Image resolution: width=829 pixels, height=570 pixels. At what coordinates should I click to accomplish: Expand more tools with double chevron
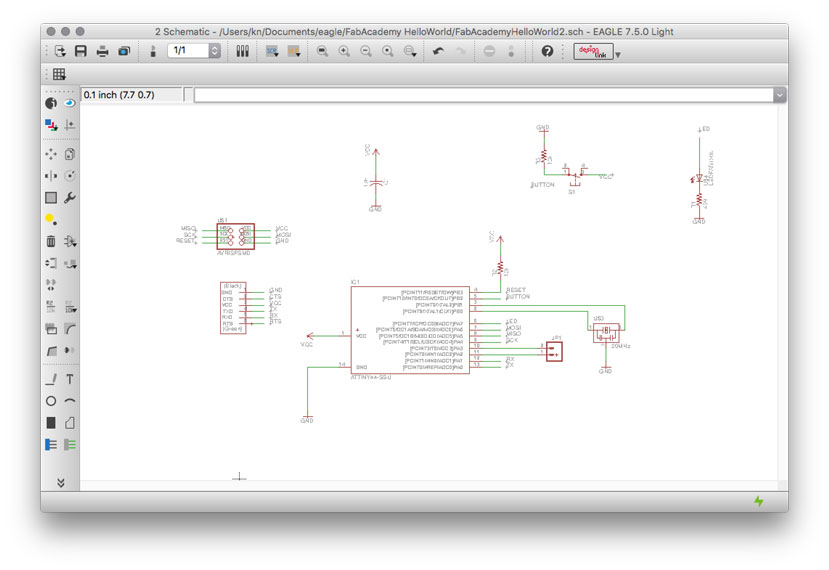click(61, 483)
